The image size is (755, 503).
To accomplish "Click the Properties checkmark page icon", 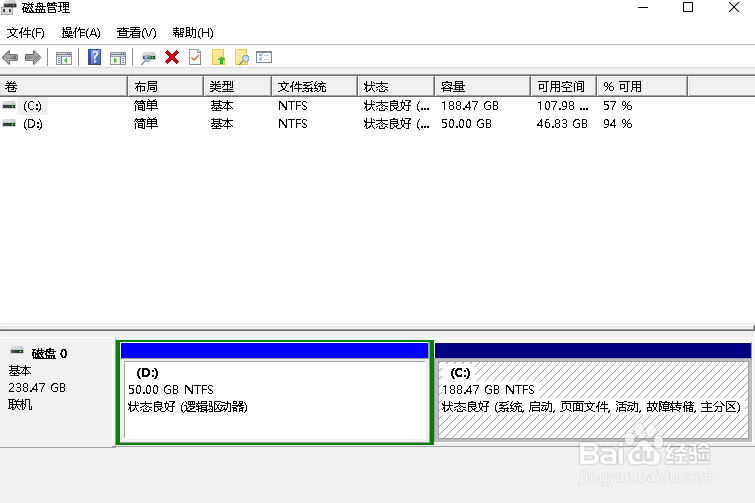I will click(x=195, y=57).
